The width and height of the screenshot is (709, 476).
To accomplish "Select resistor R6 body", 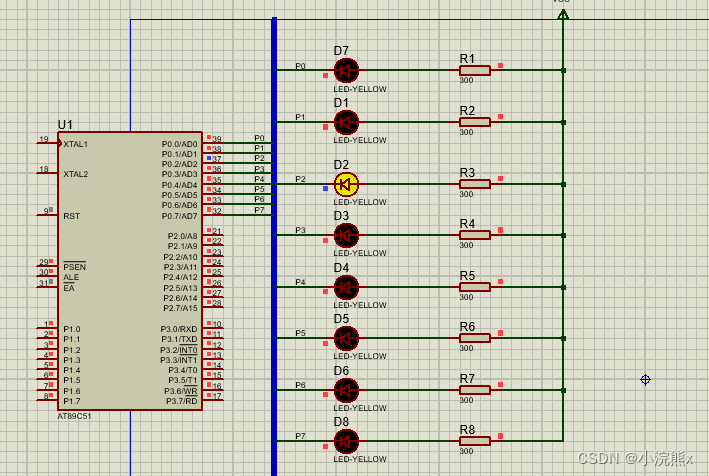I will click(475, 338).
